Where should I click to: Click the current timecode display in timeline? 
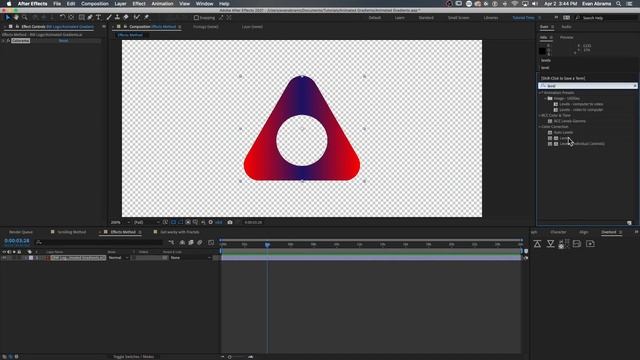click(x=17, y=241)
